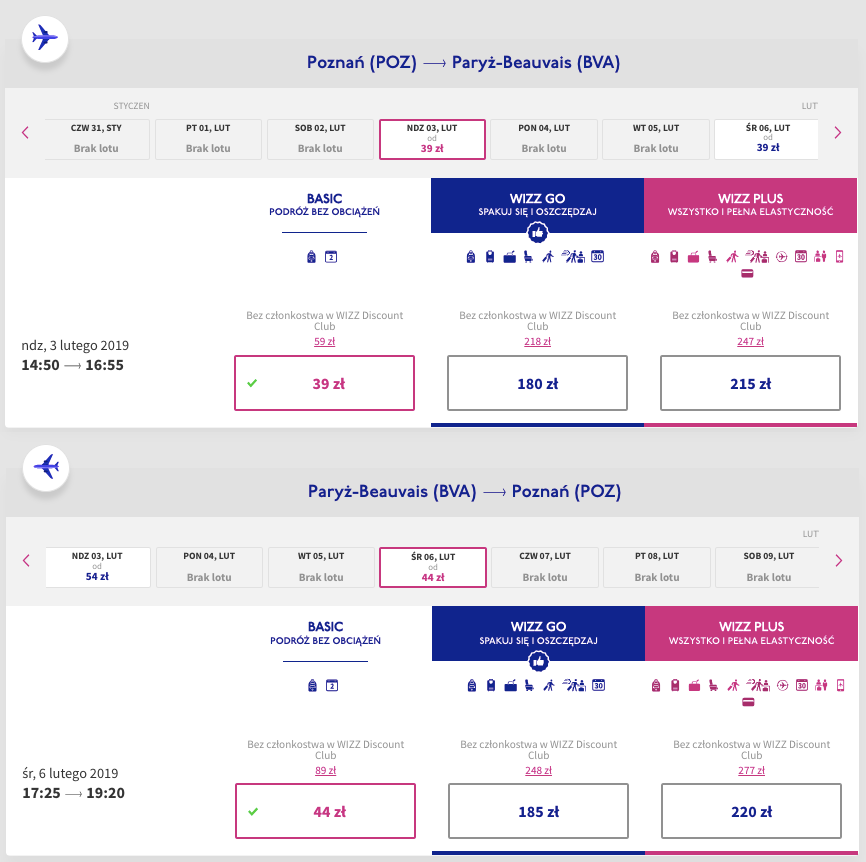The height and width of the screenshot is (862, 866).
Task: Click the departure time text 14:50 → 16:55
Action: click(x=72, y=365)
